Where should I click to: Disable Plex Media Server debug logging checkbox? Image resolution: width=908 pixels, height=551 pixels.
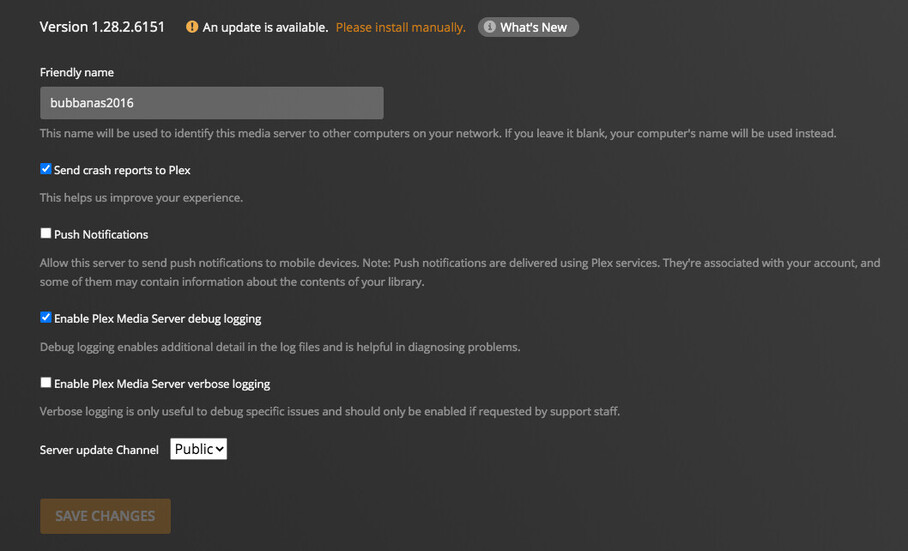[46, 317]
